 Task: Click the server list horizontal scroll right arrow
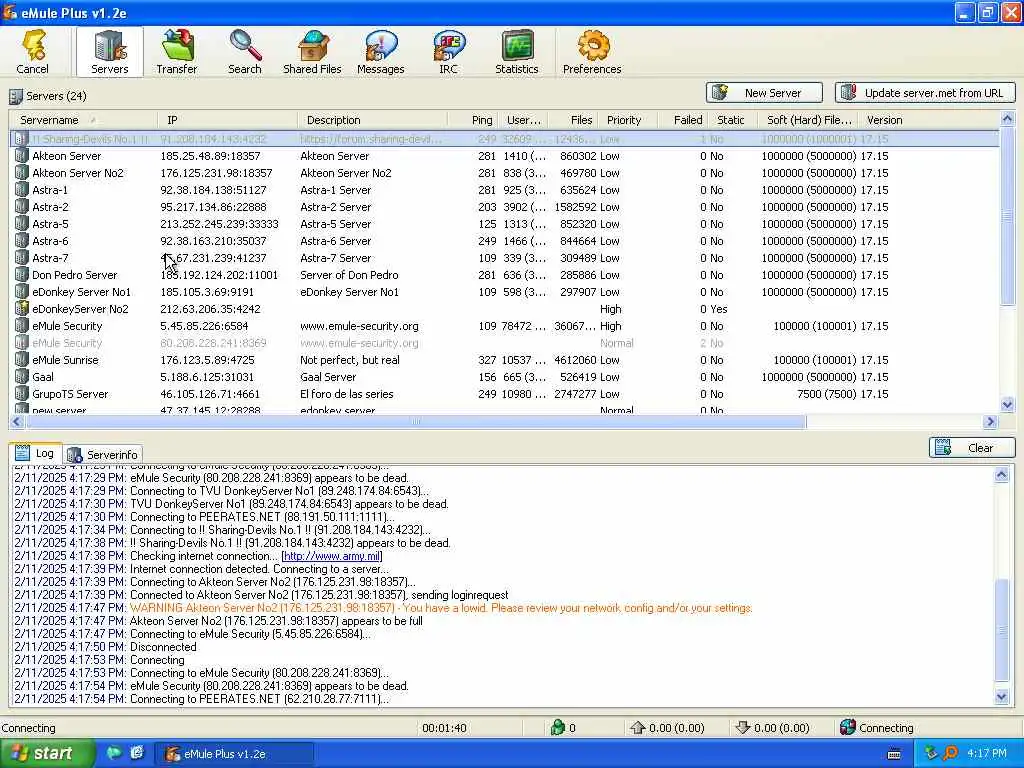[991, 422]
